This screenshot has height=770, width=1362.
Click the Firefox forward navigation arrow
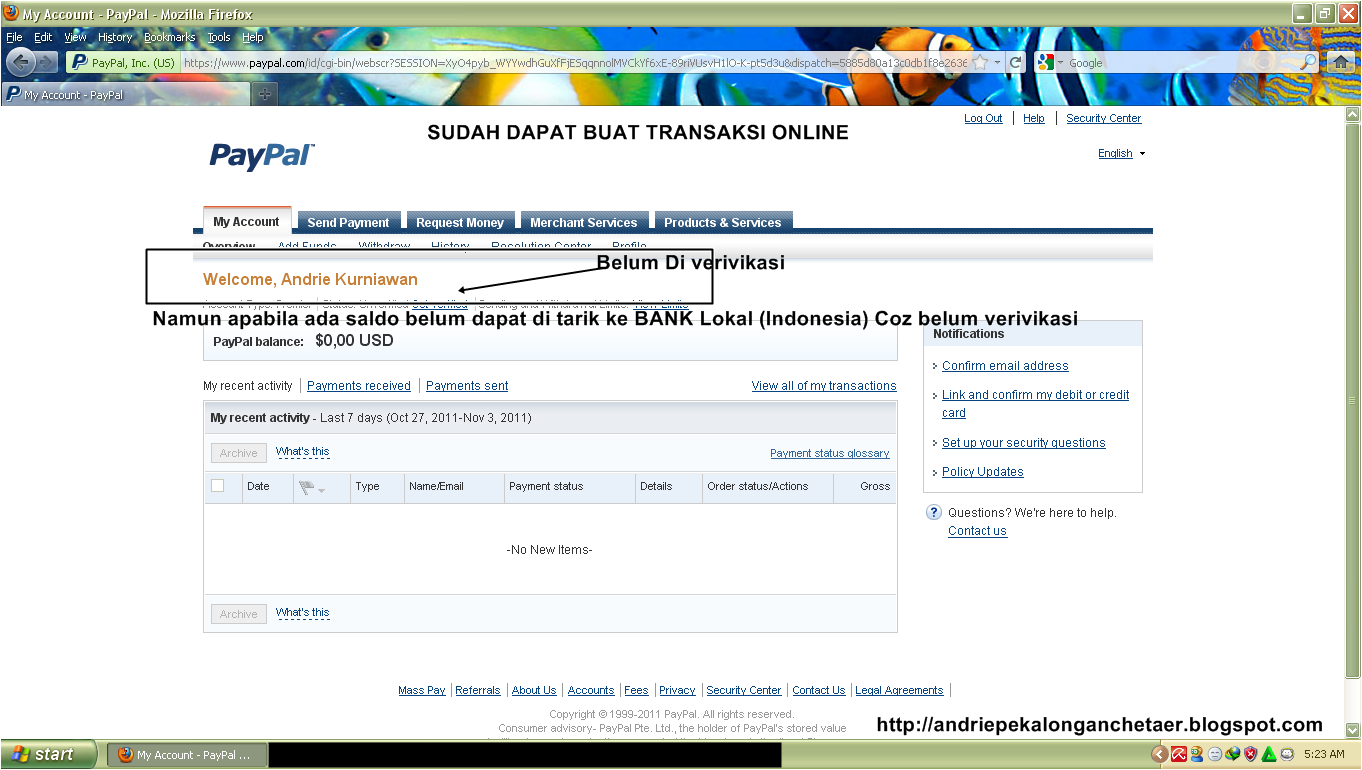point(47,62)
